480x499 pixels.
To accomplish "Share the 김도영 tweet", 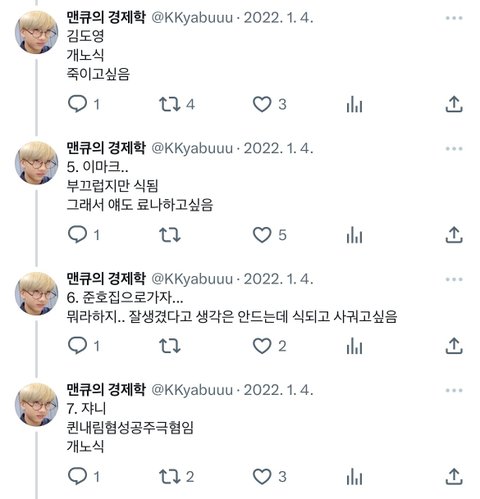I will coord(454,104).
